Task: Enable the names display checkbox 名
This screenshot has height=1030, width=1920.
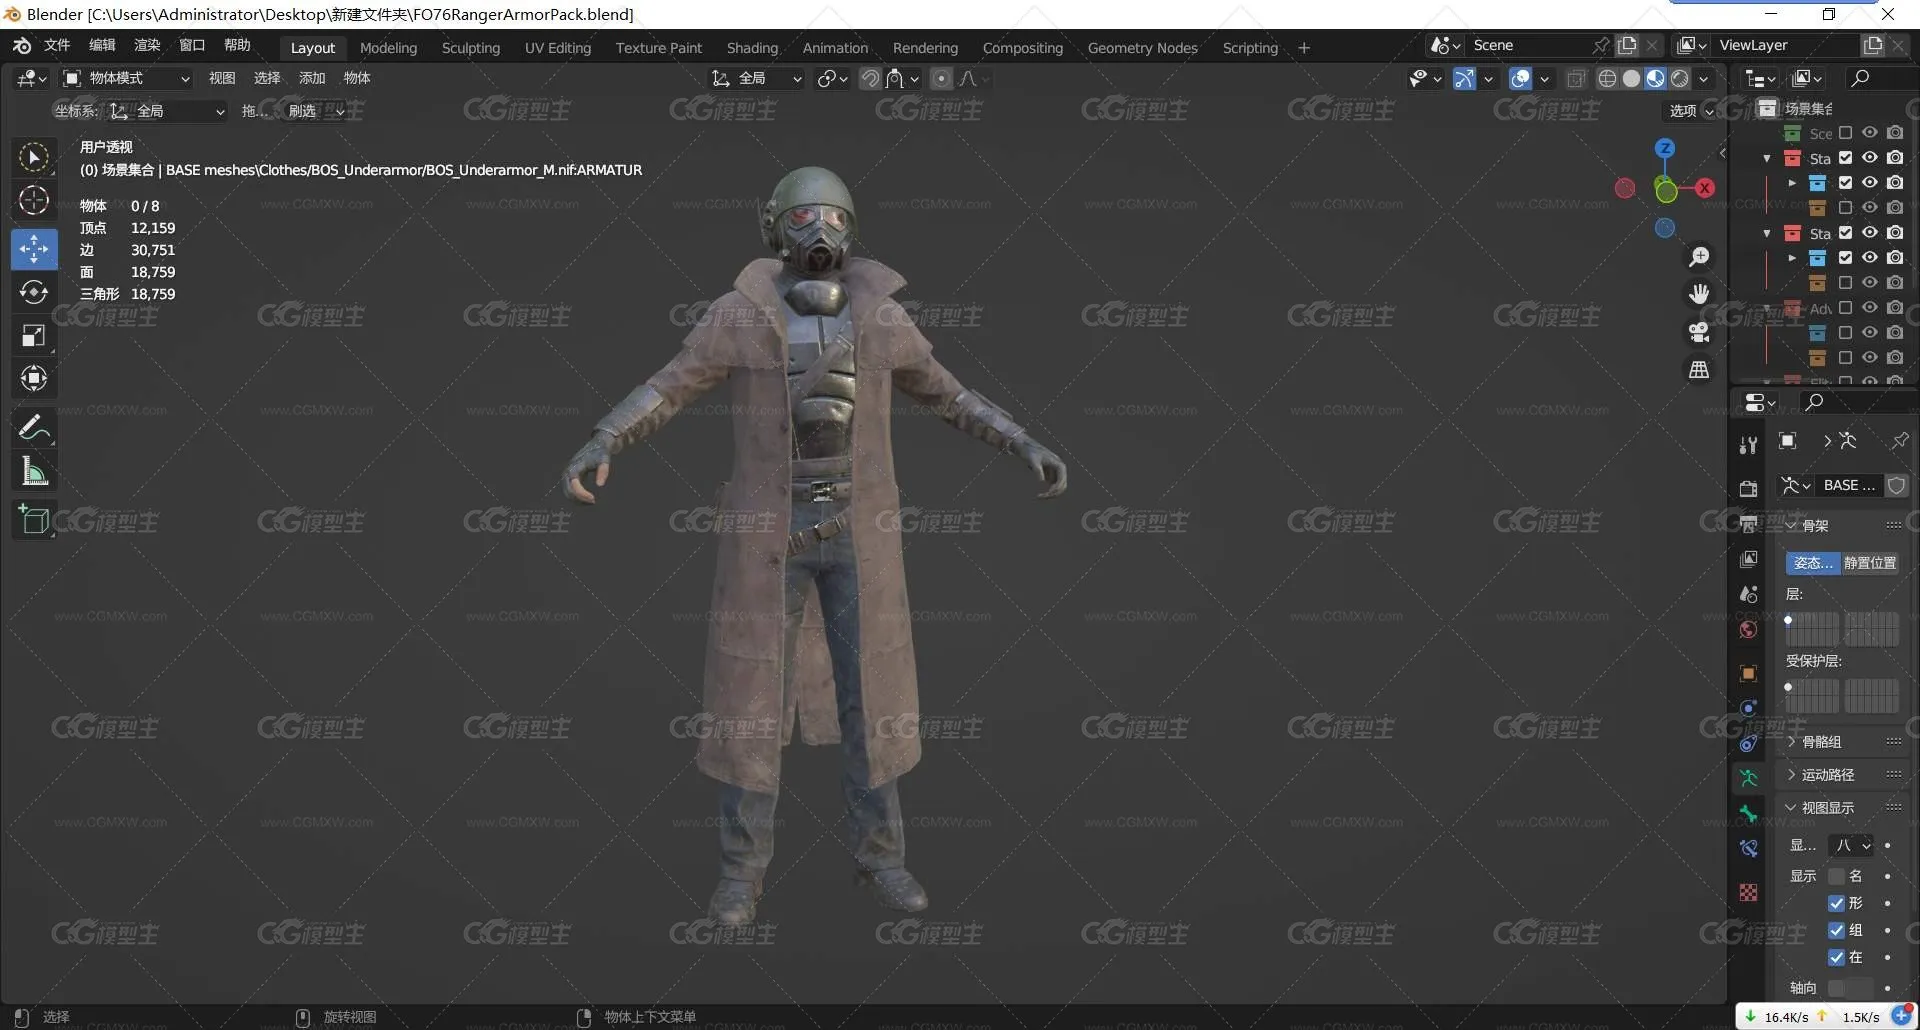Action: click(x=1836, y=877)
